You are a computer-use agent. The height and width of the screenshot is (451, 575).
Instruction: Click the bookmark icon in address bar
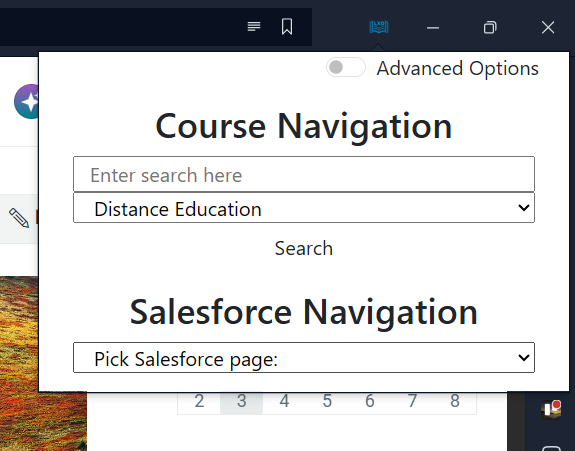[x=287, y=27]
